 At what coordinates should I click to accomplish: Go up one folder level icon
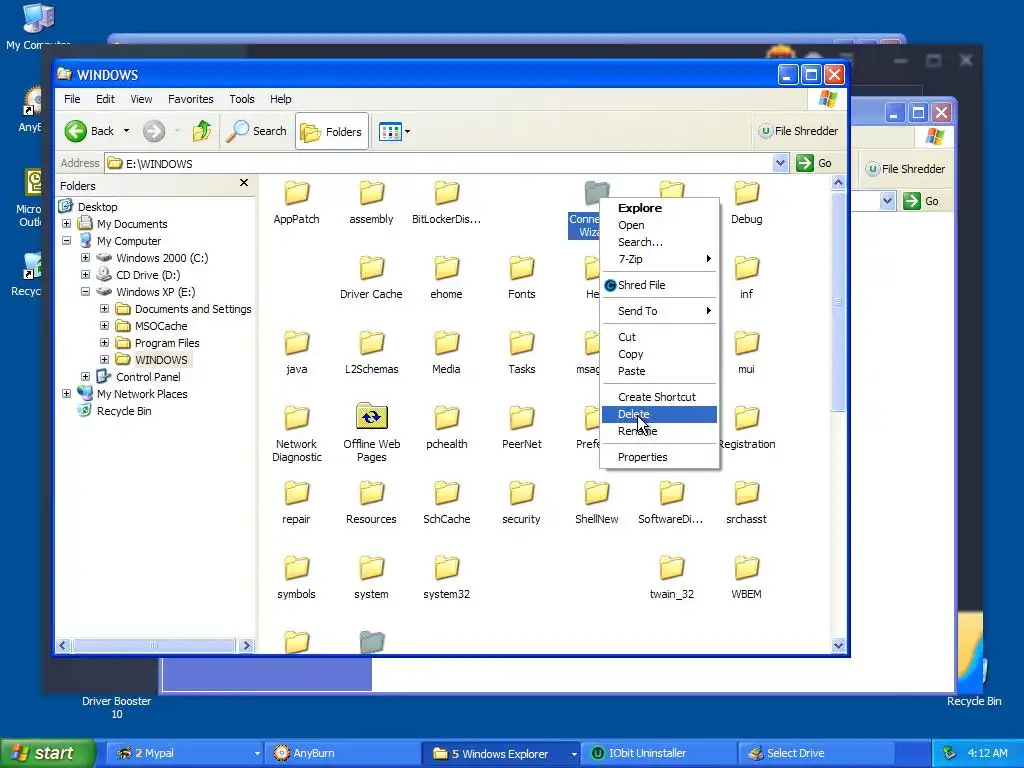202,131
